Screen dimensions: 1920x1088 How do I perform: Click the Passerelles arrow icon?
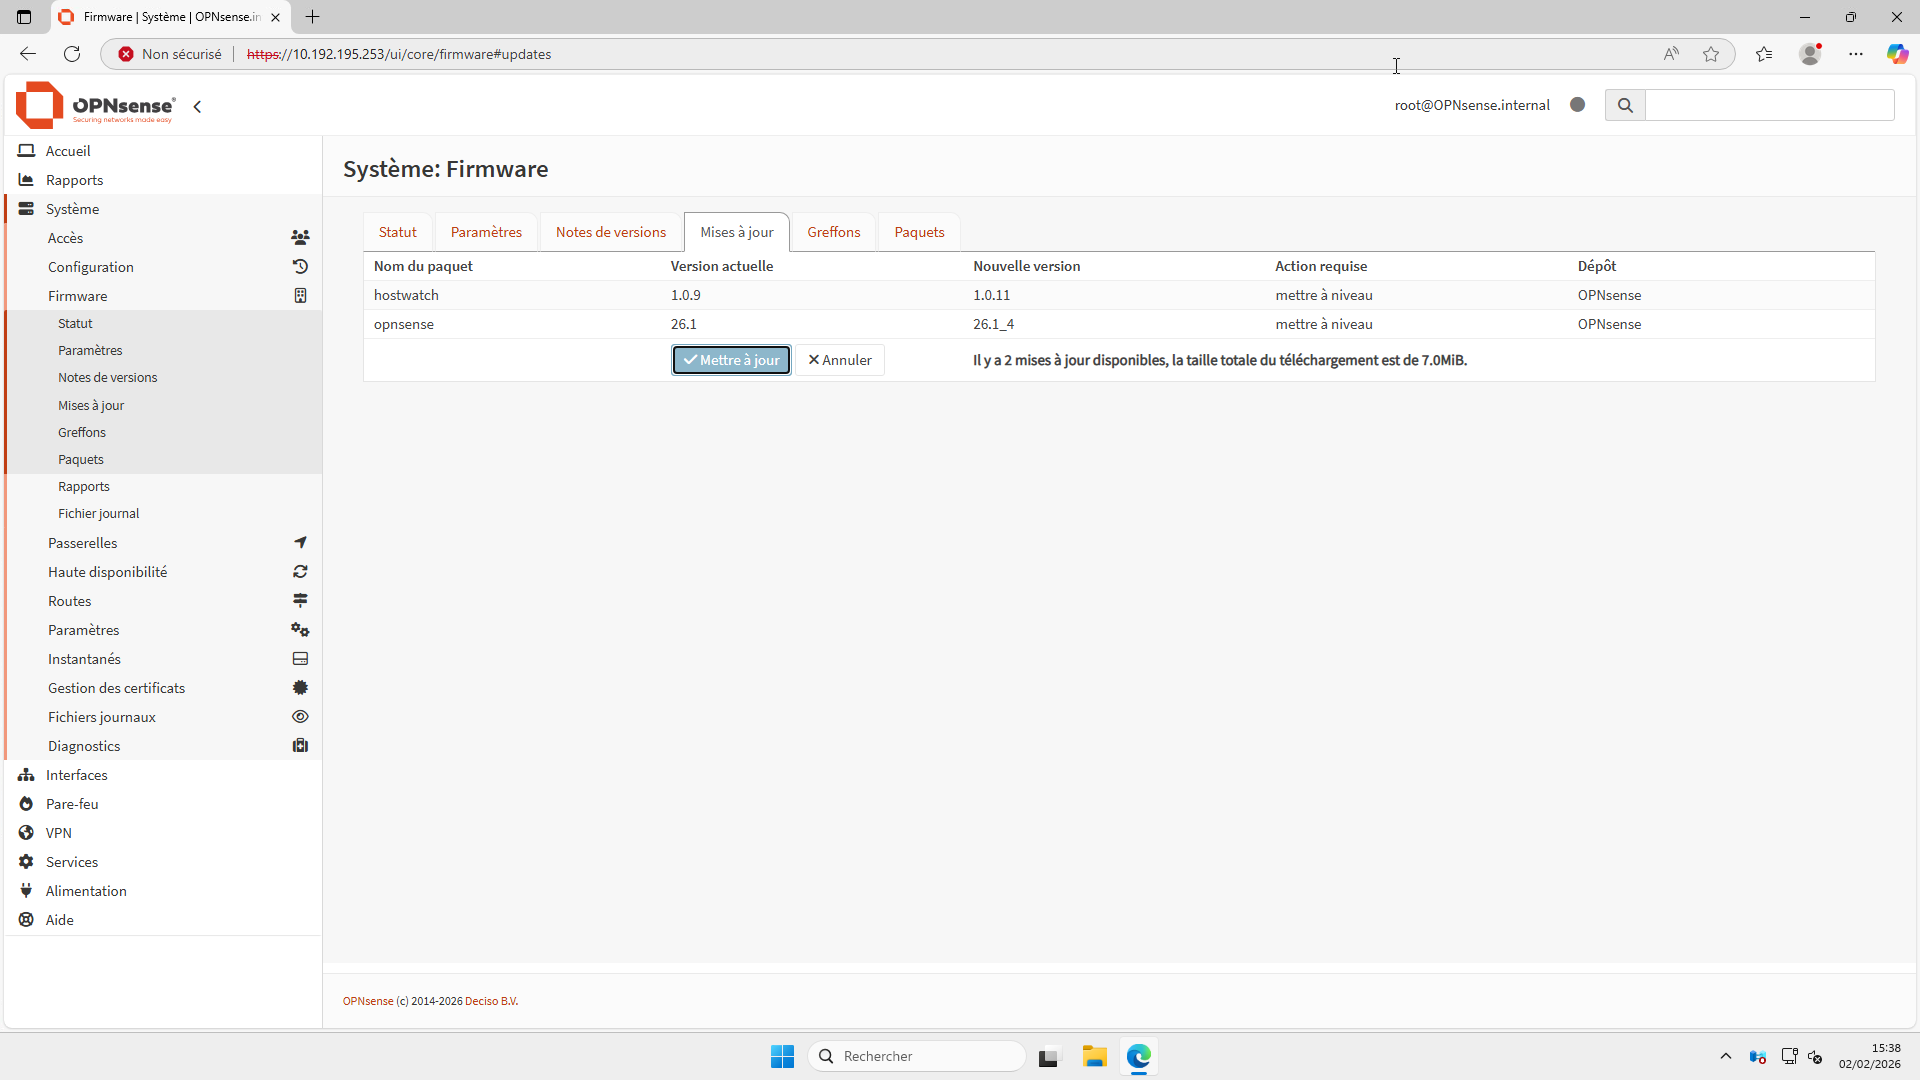[300, 543]
